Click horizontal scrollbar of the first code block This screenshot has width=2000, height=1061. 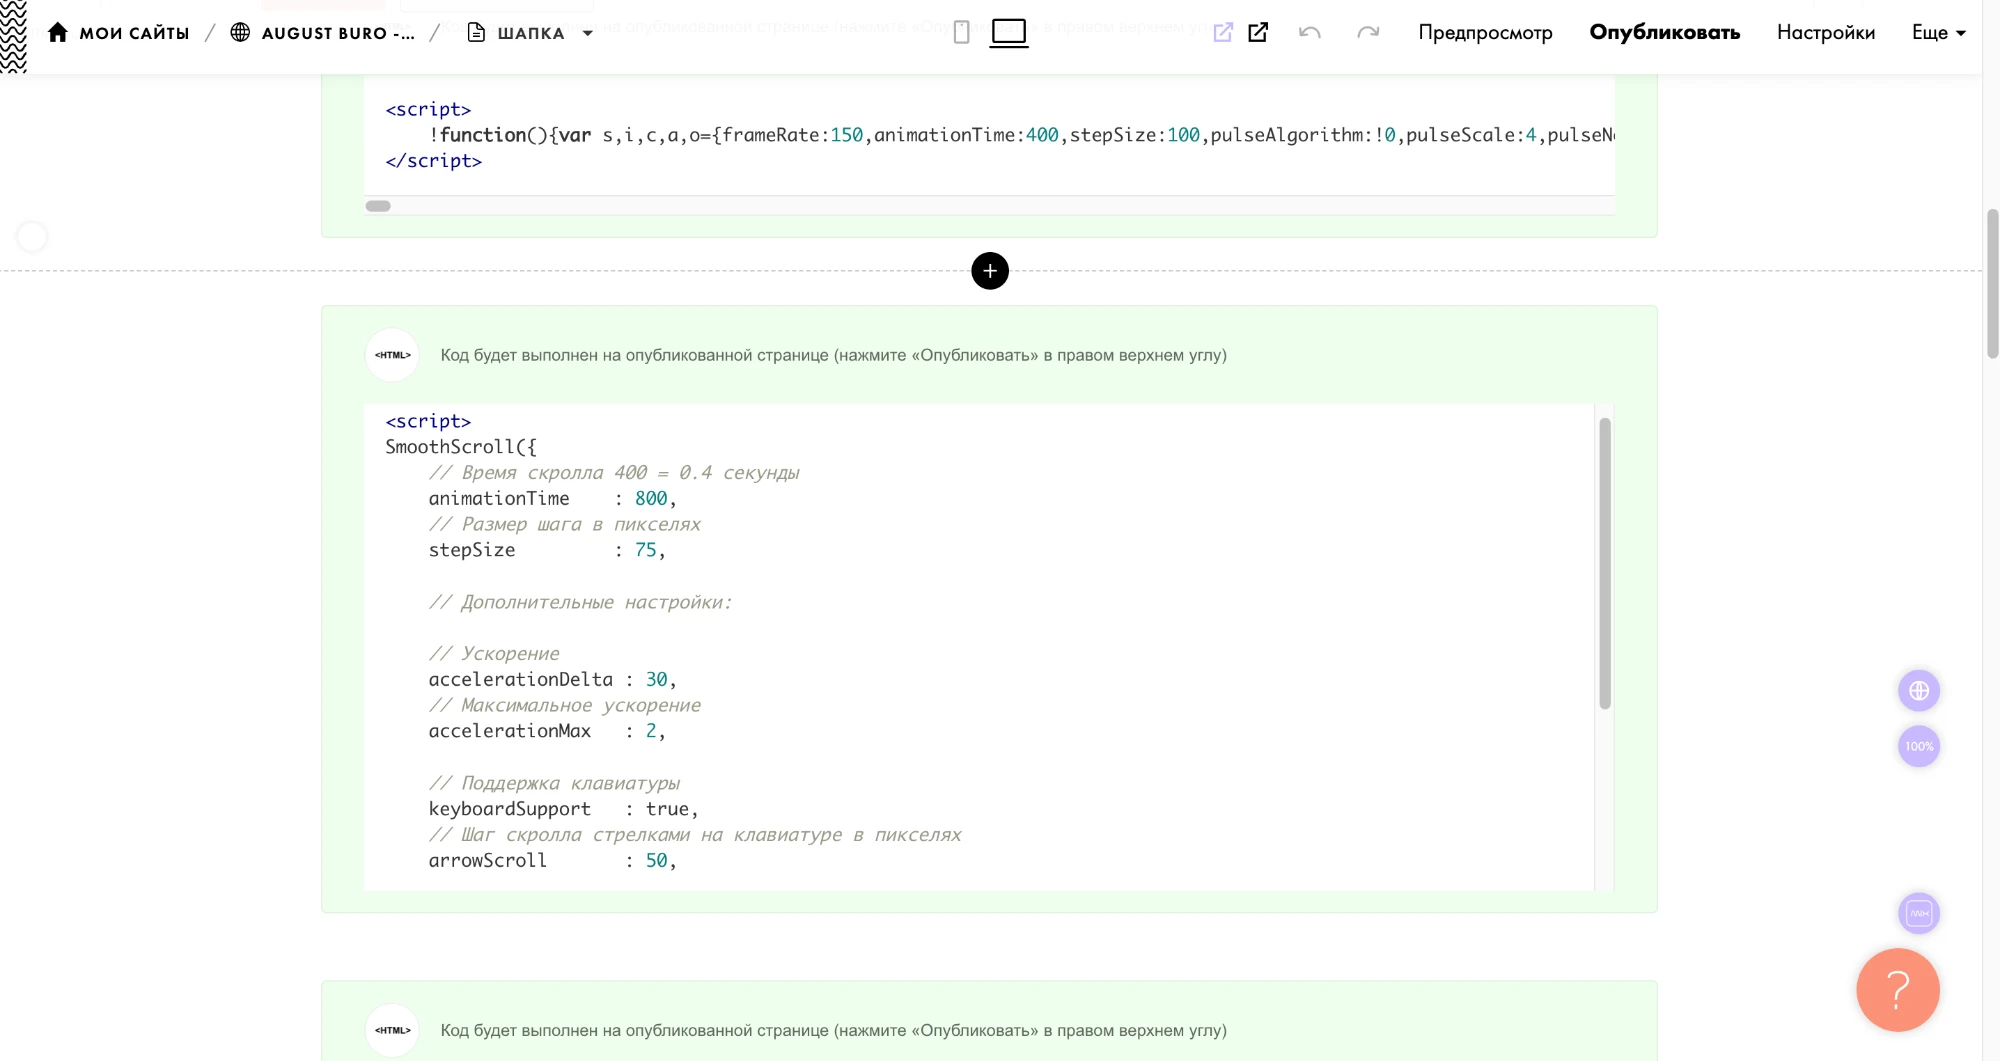click(x=378, y=206)
